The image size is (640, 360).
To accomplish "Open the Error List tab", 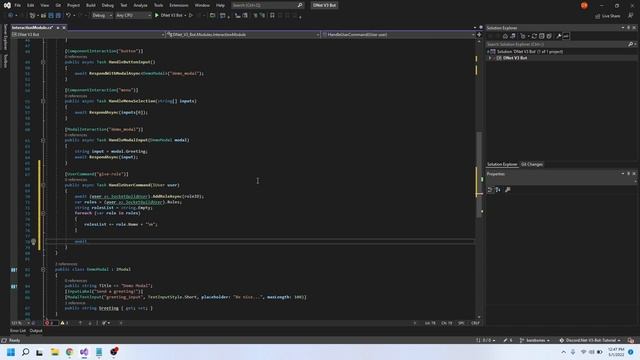I will click(18, 331).
